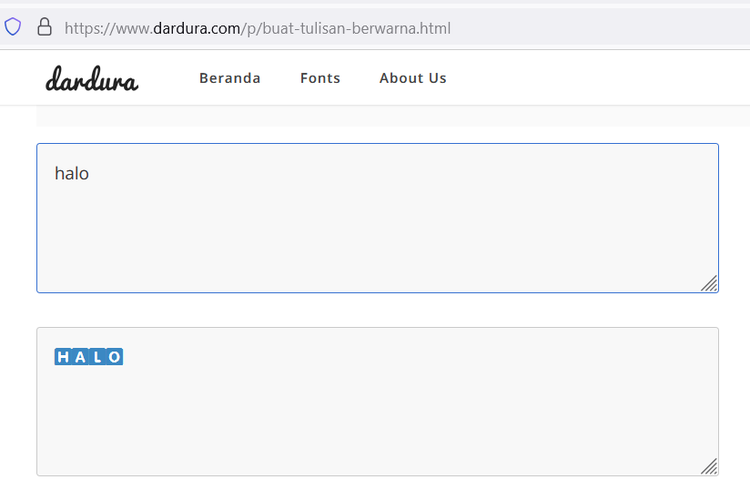
Task: Place cursor on the word halo
Action: pyautogui.click(x=72, y=173)
